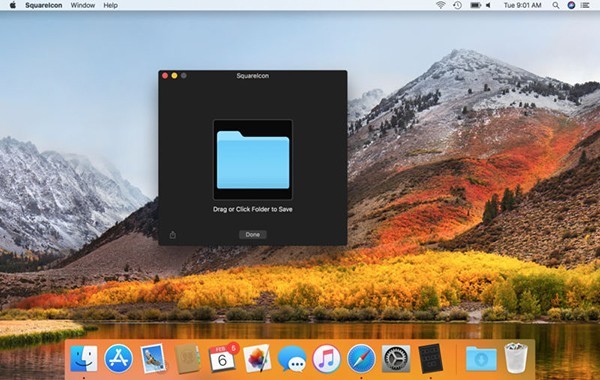Launch the App Store from the Dock
The height and width of the screenshot is (380, 600).
[118, 359]
